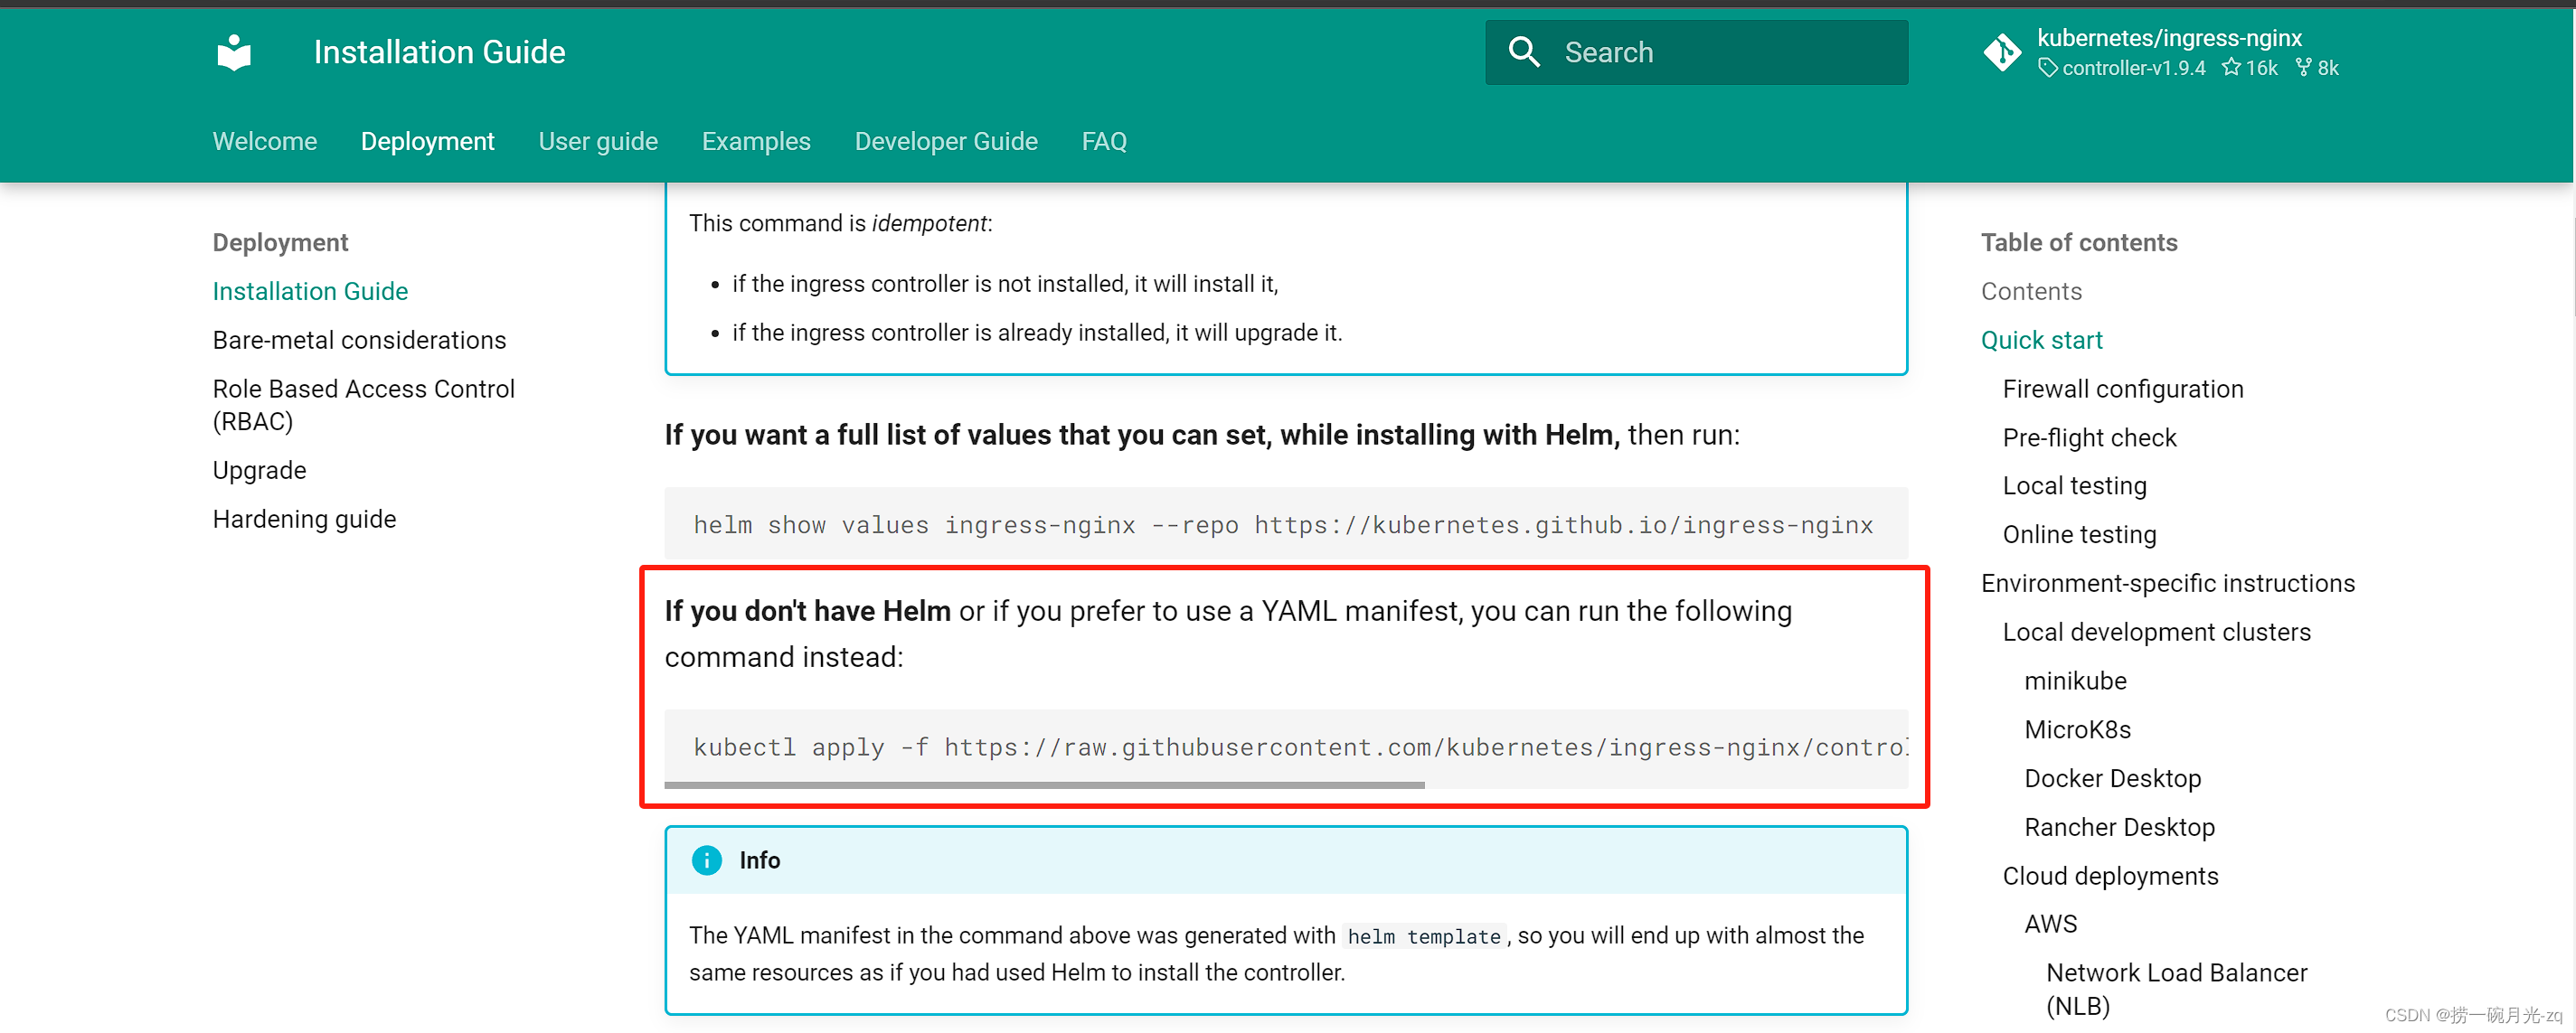This screenshot has width=2576, height=1033.
Task: Open Bare-metal considerations page
Action: (359, 340)
